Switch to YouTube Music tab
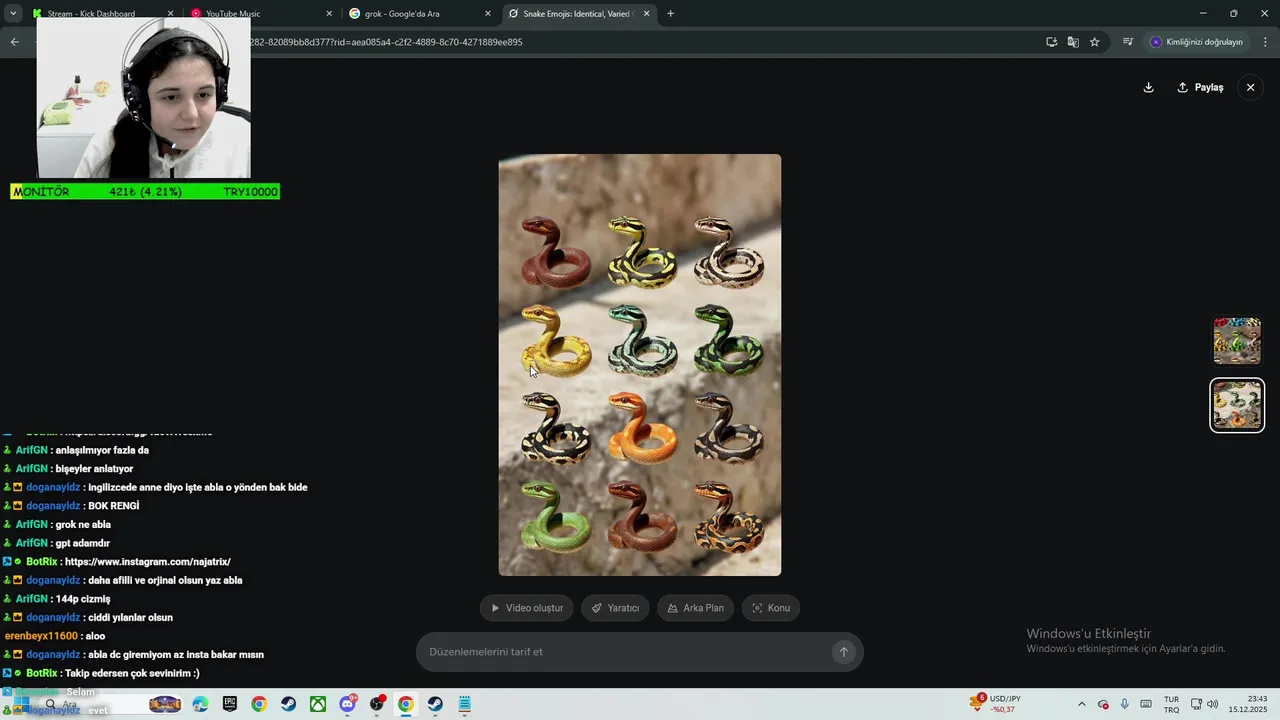Image resolution: width=1280 pixels, height=720 pixels. (260, 14)
